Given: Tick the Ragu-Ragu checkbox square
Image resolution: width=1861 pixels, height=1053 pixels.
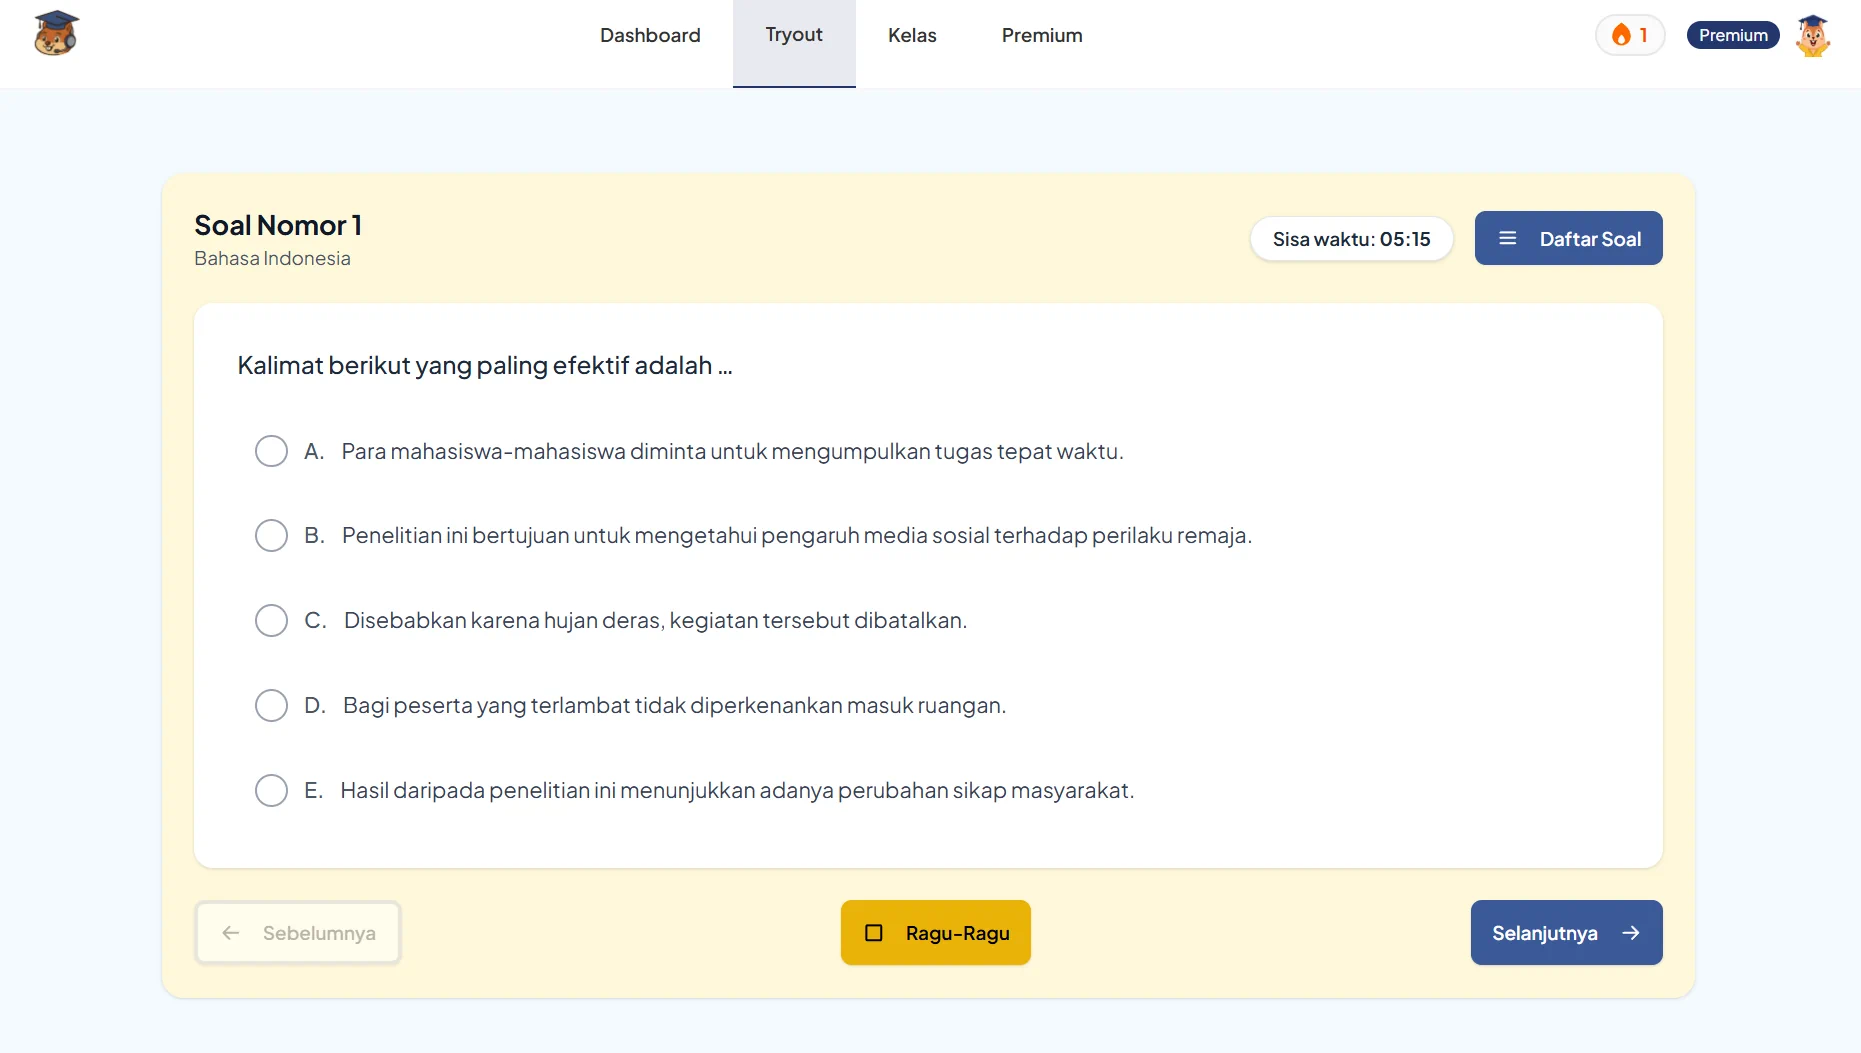Looking at the screenshot, I should pyautogui.click(x=874, y=933).
